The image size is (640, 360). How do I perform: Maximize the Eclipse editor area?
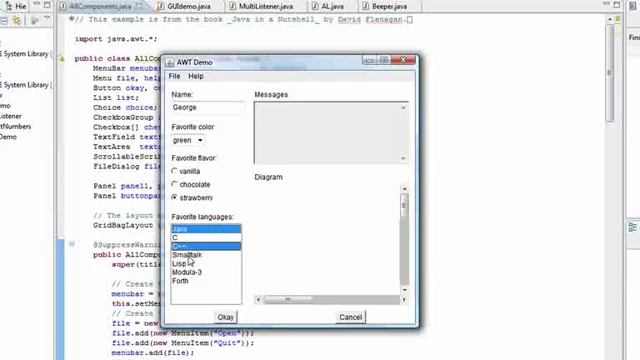click(x=617, y=4)
